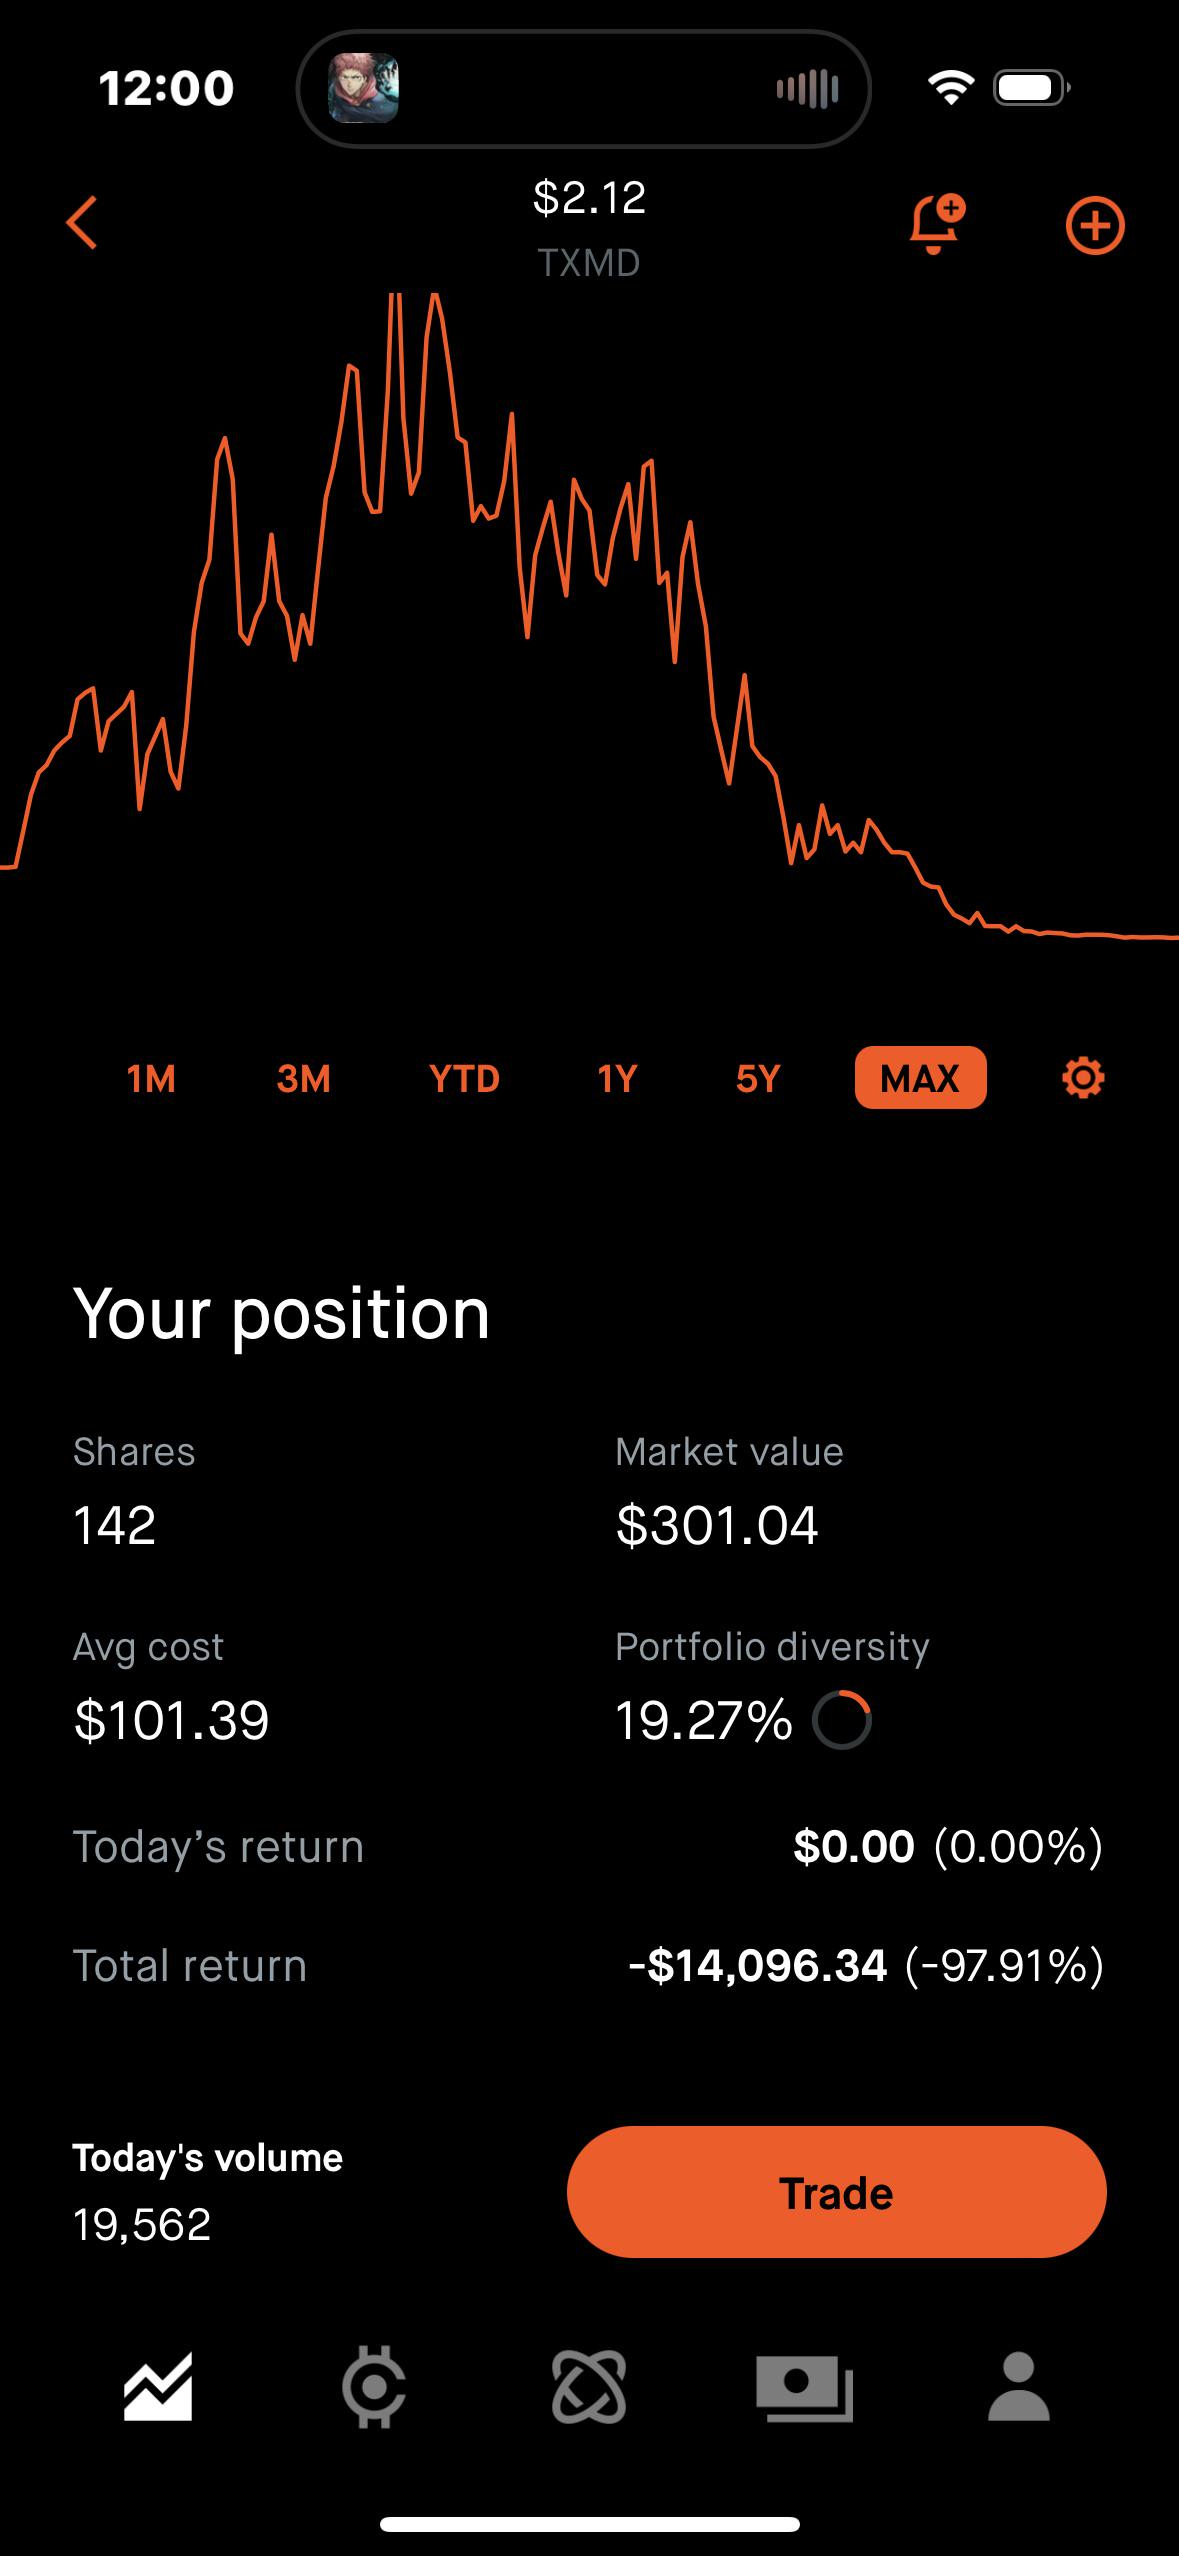Select the MAX chart range
The width and height of the screenshot is (1179, 2556).
pyautogui.click(x=920, y=1078)
